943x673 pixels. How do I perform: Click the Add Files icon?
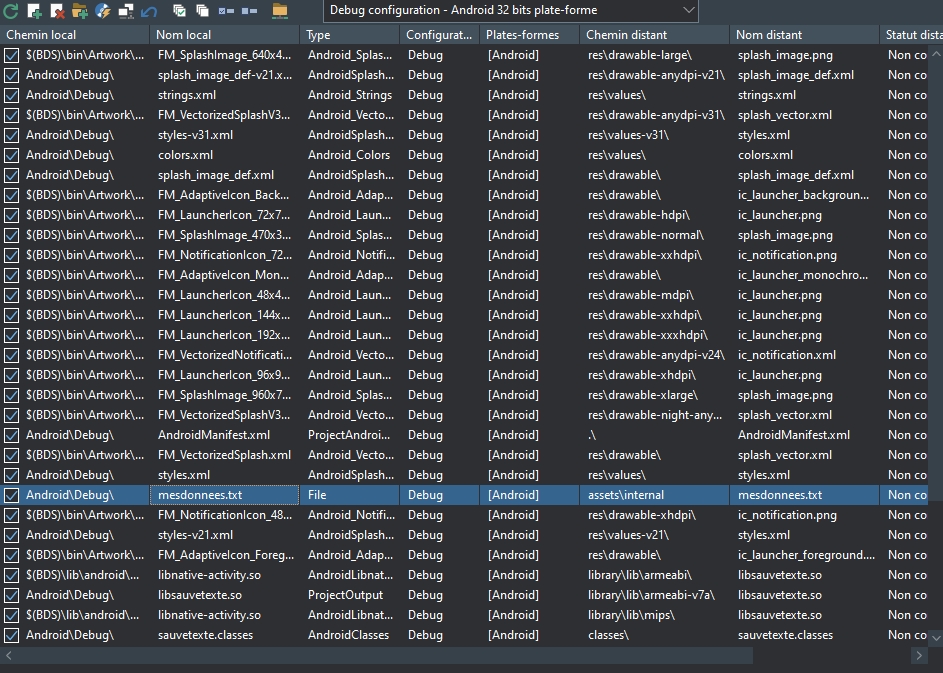34,11
